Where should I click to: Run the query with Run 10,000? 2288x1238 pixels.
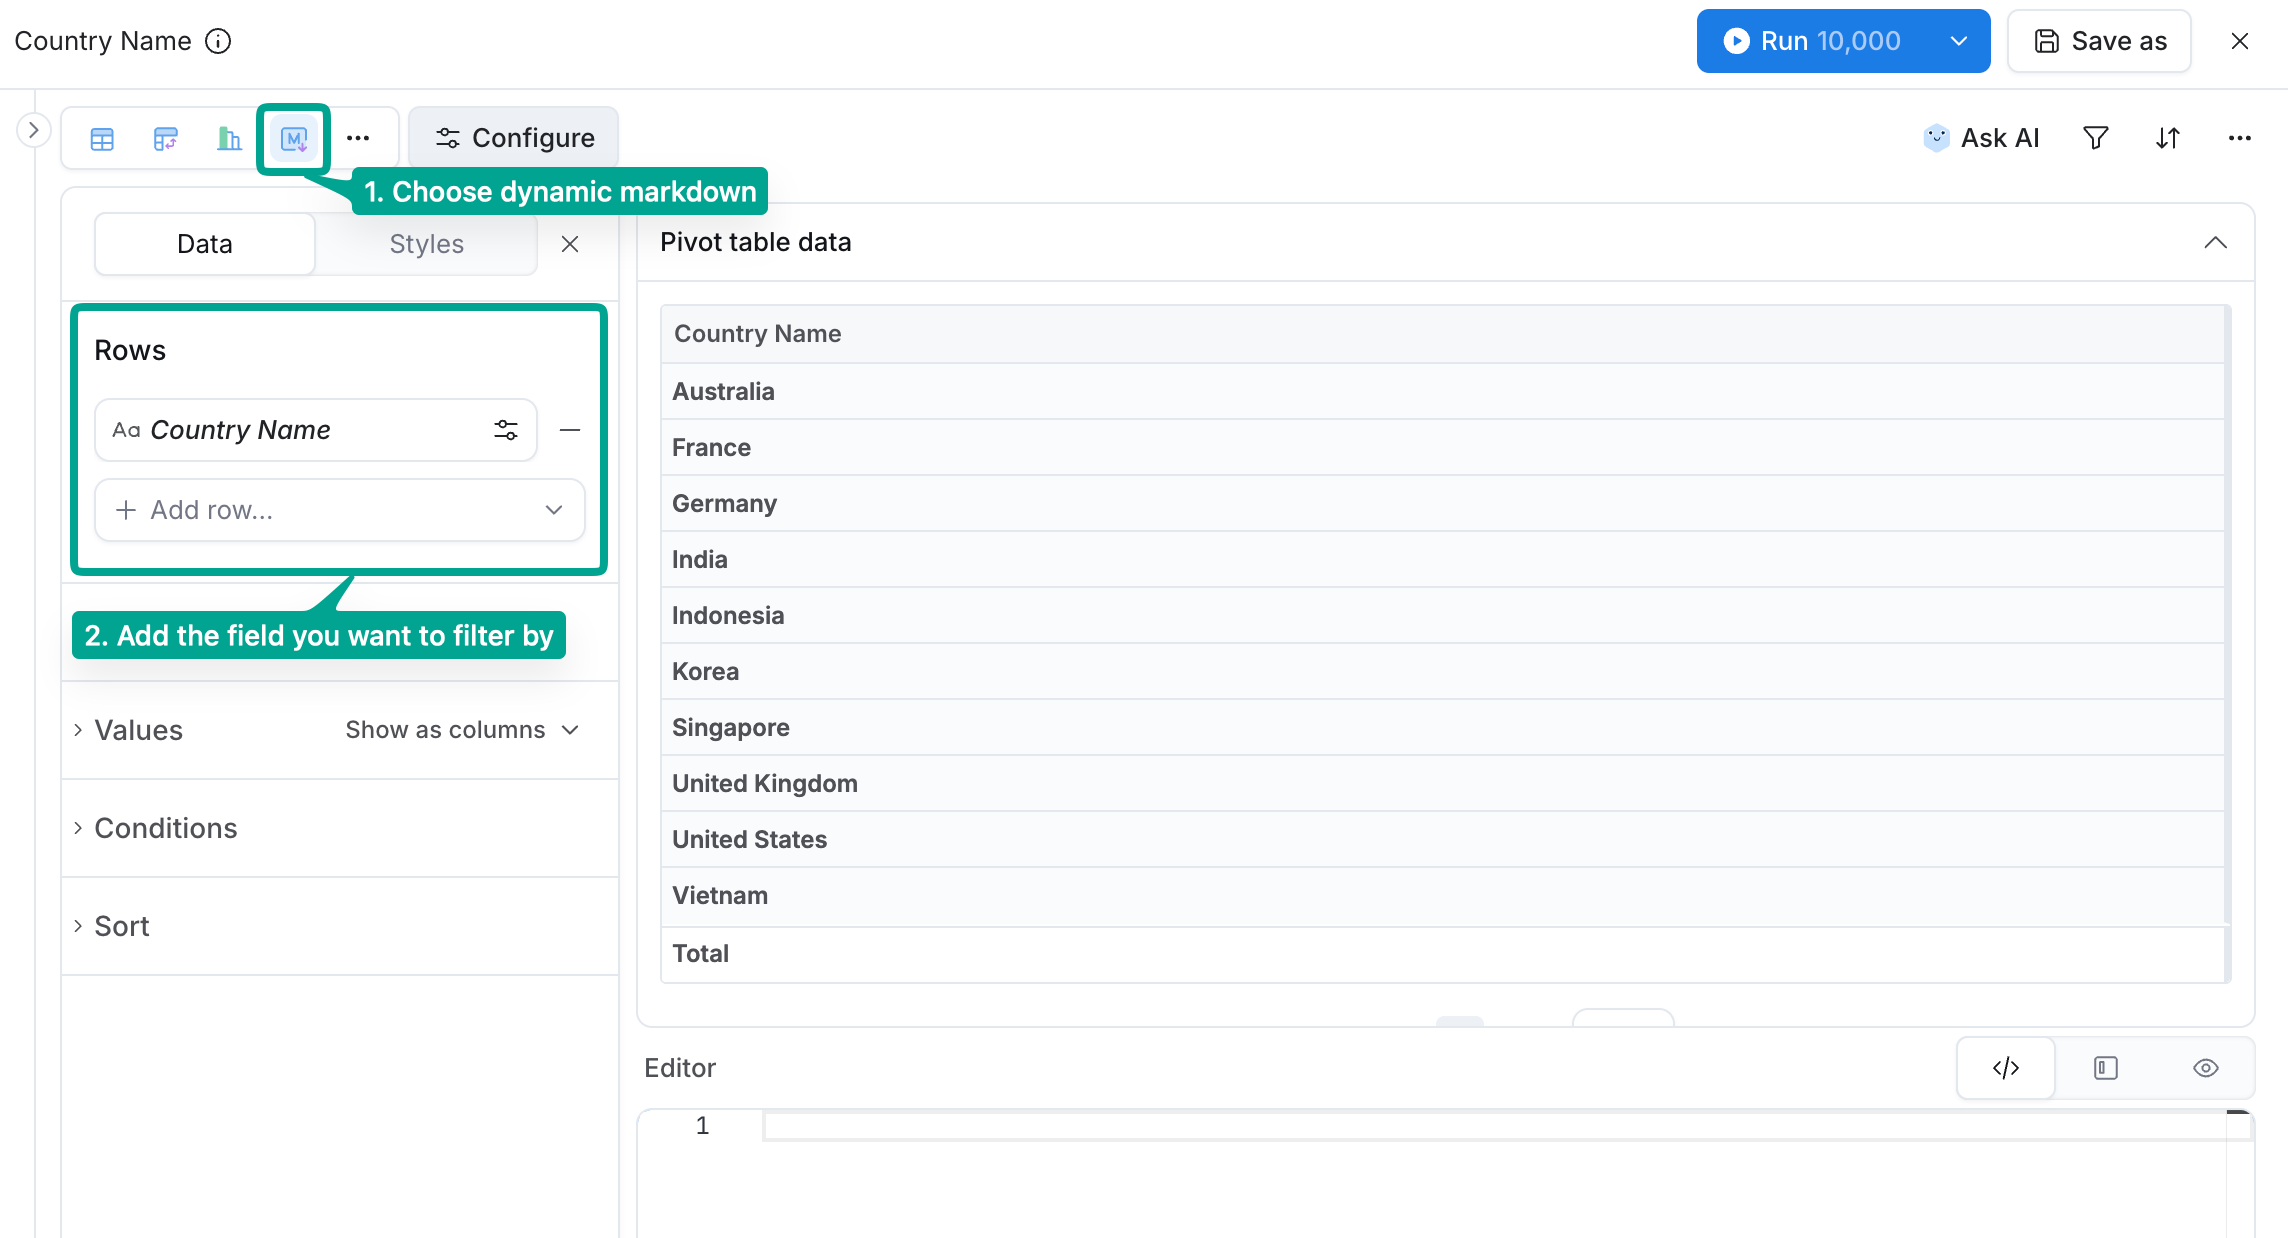(1813, 41)
